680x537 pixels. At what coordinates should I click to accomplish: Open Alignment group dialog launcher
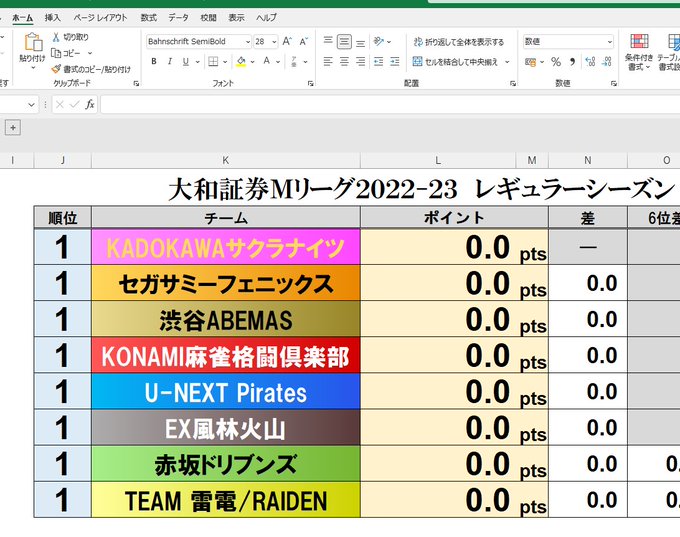tap(513, 83)
